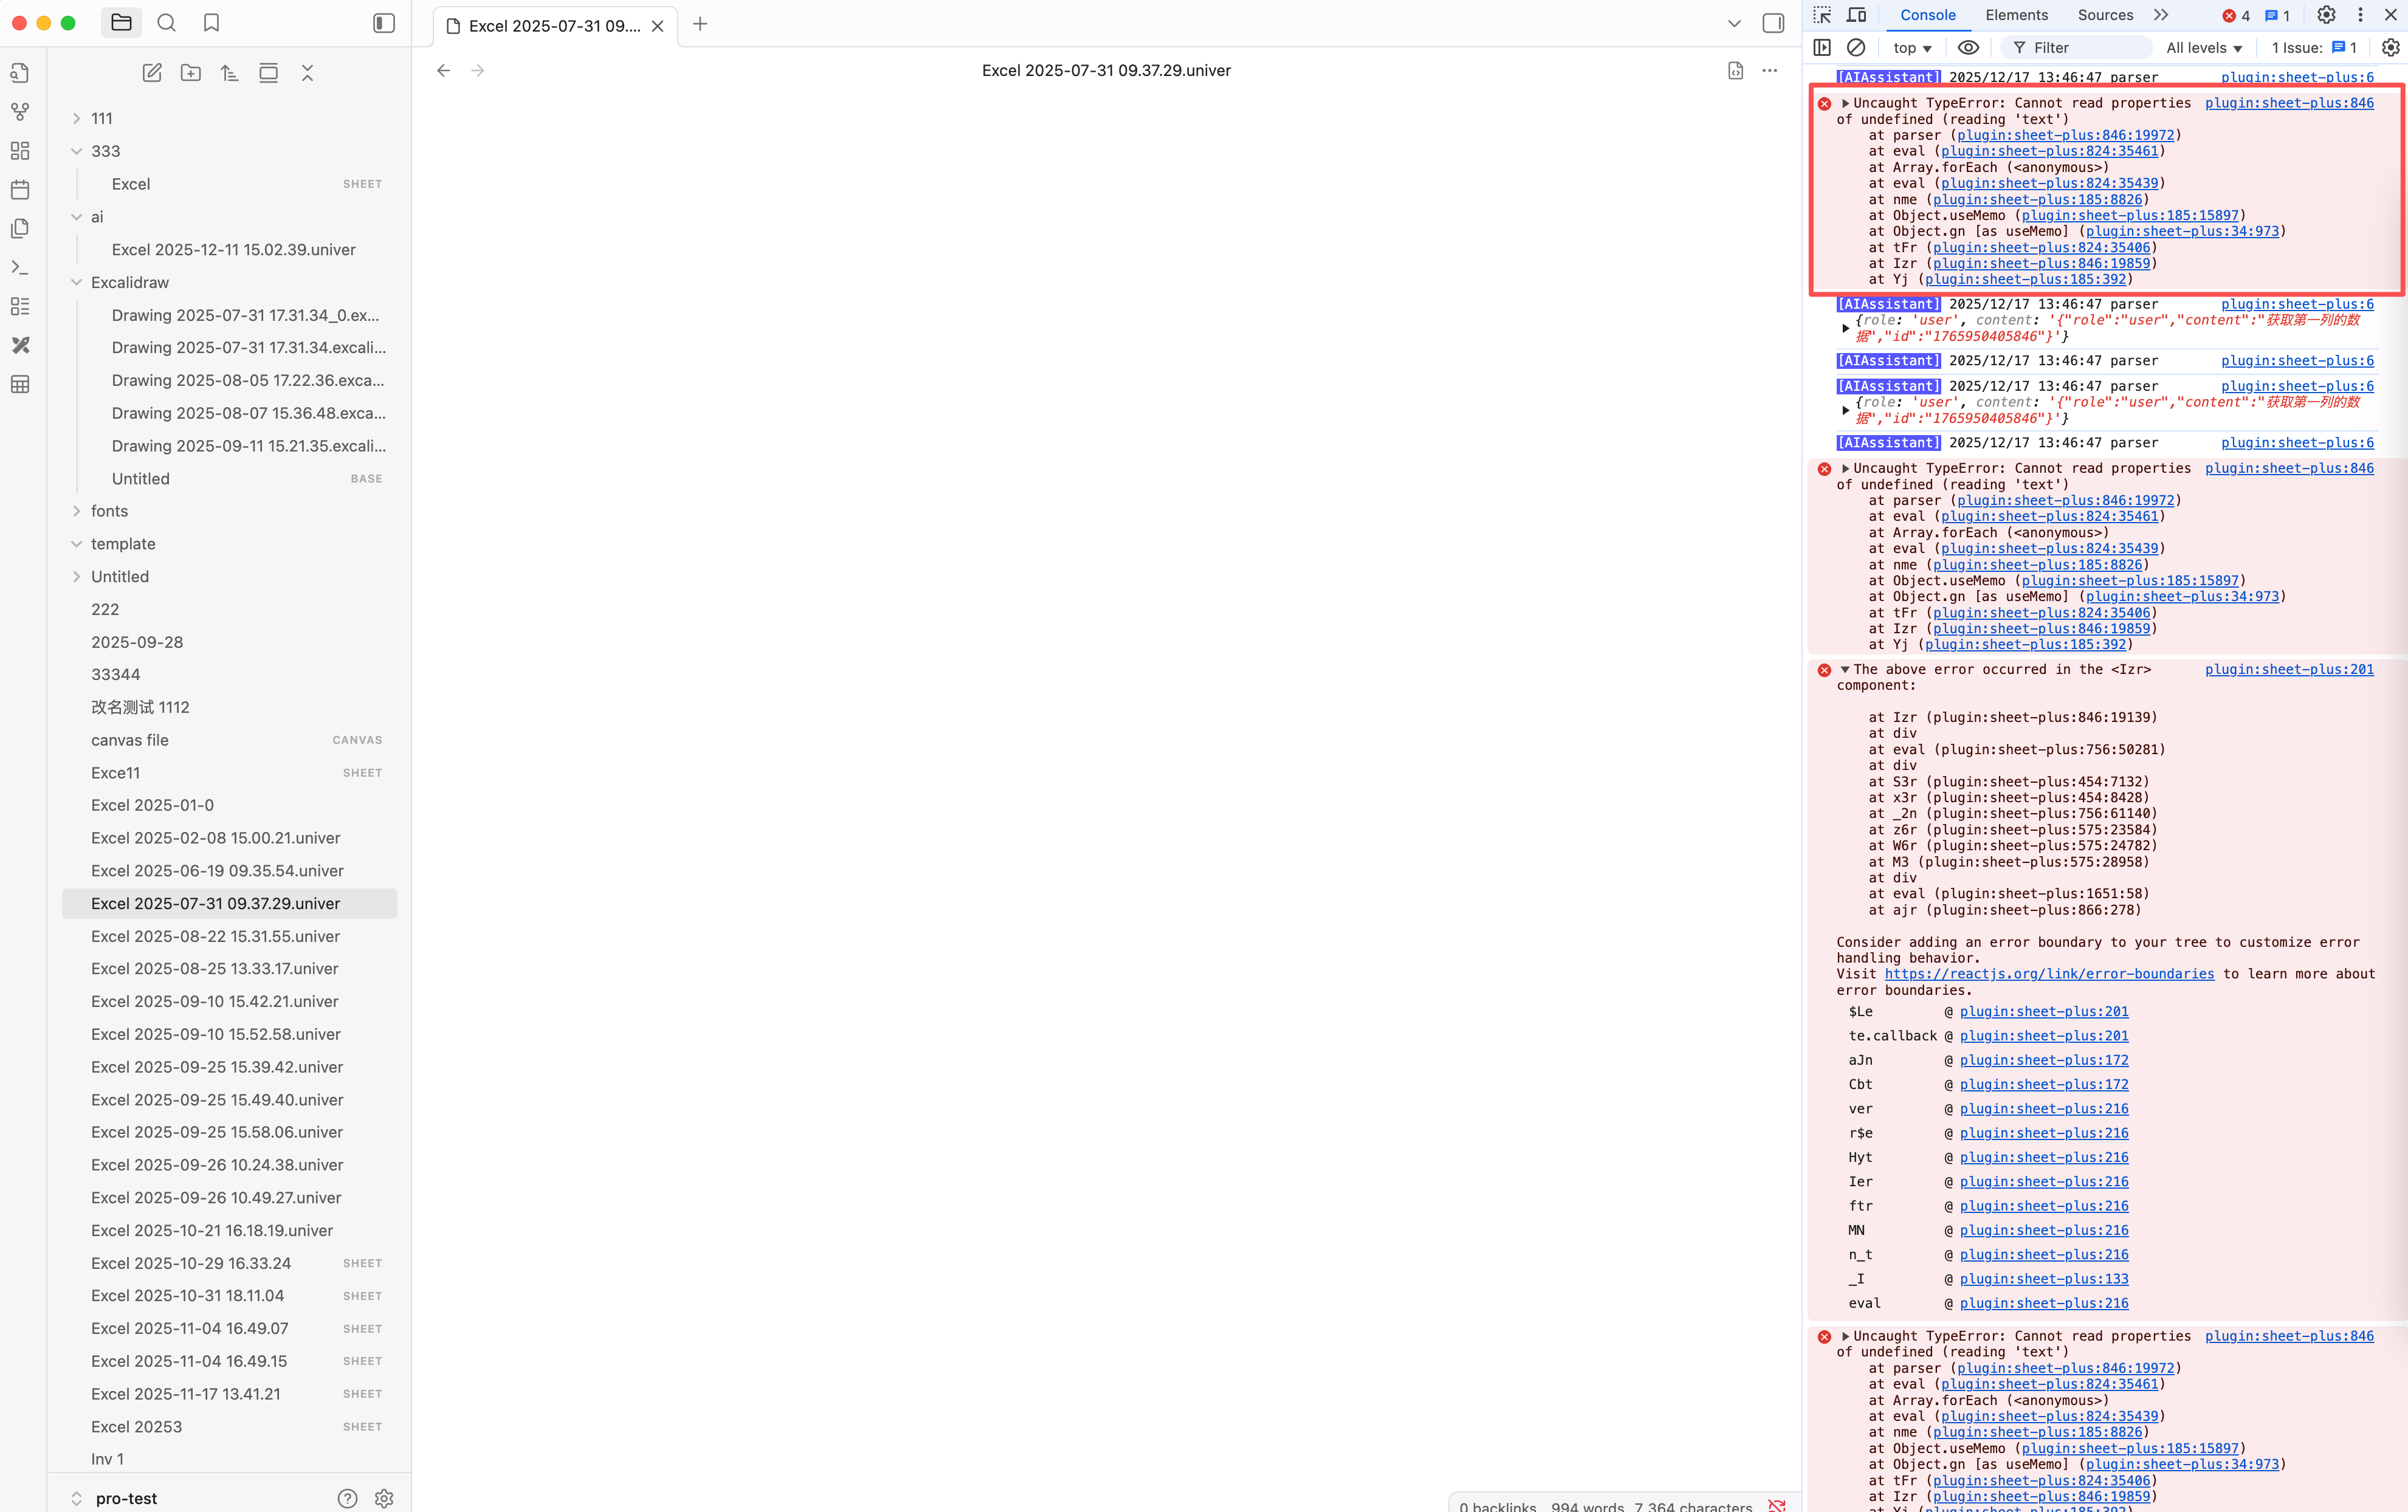
Task: Open the spreadsheet table icon in the ribbon
Action: pos(20,384)
